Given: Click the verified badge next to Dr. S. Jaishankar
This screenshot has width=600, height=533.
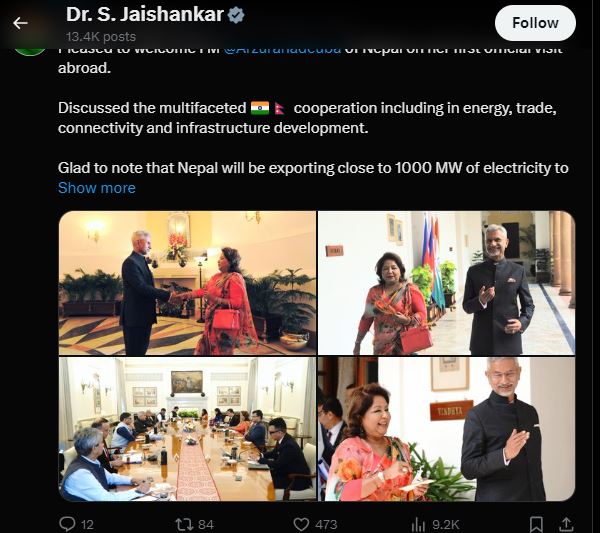Looking at the screenshot, I should pos(236,15).
